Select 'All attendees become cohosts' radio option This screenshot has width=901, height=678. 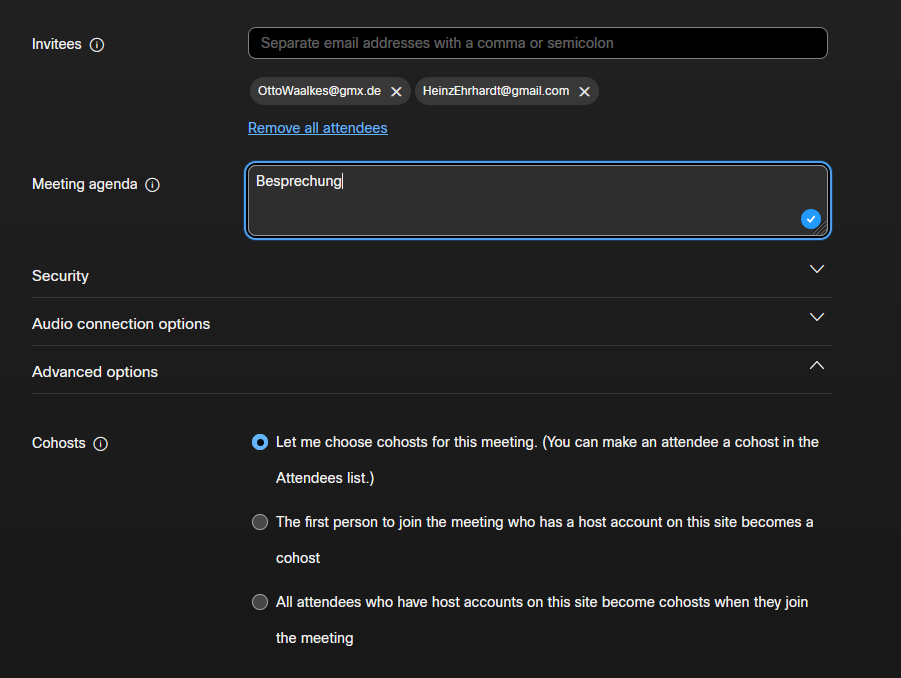pyautogui.click(x=260, y=602)
